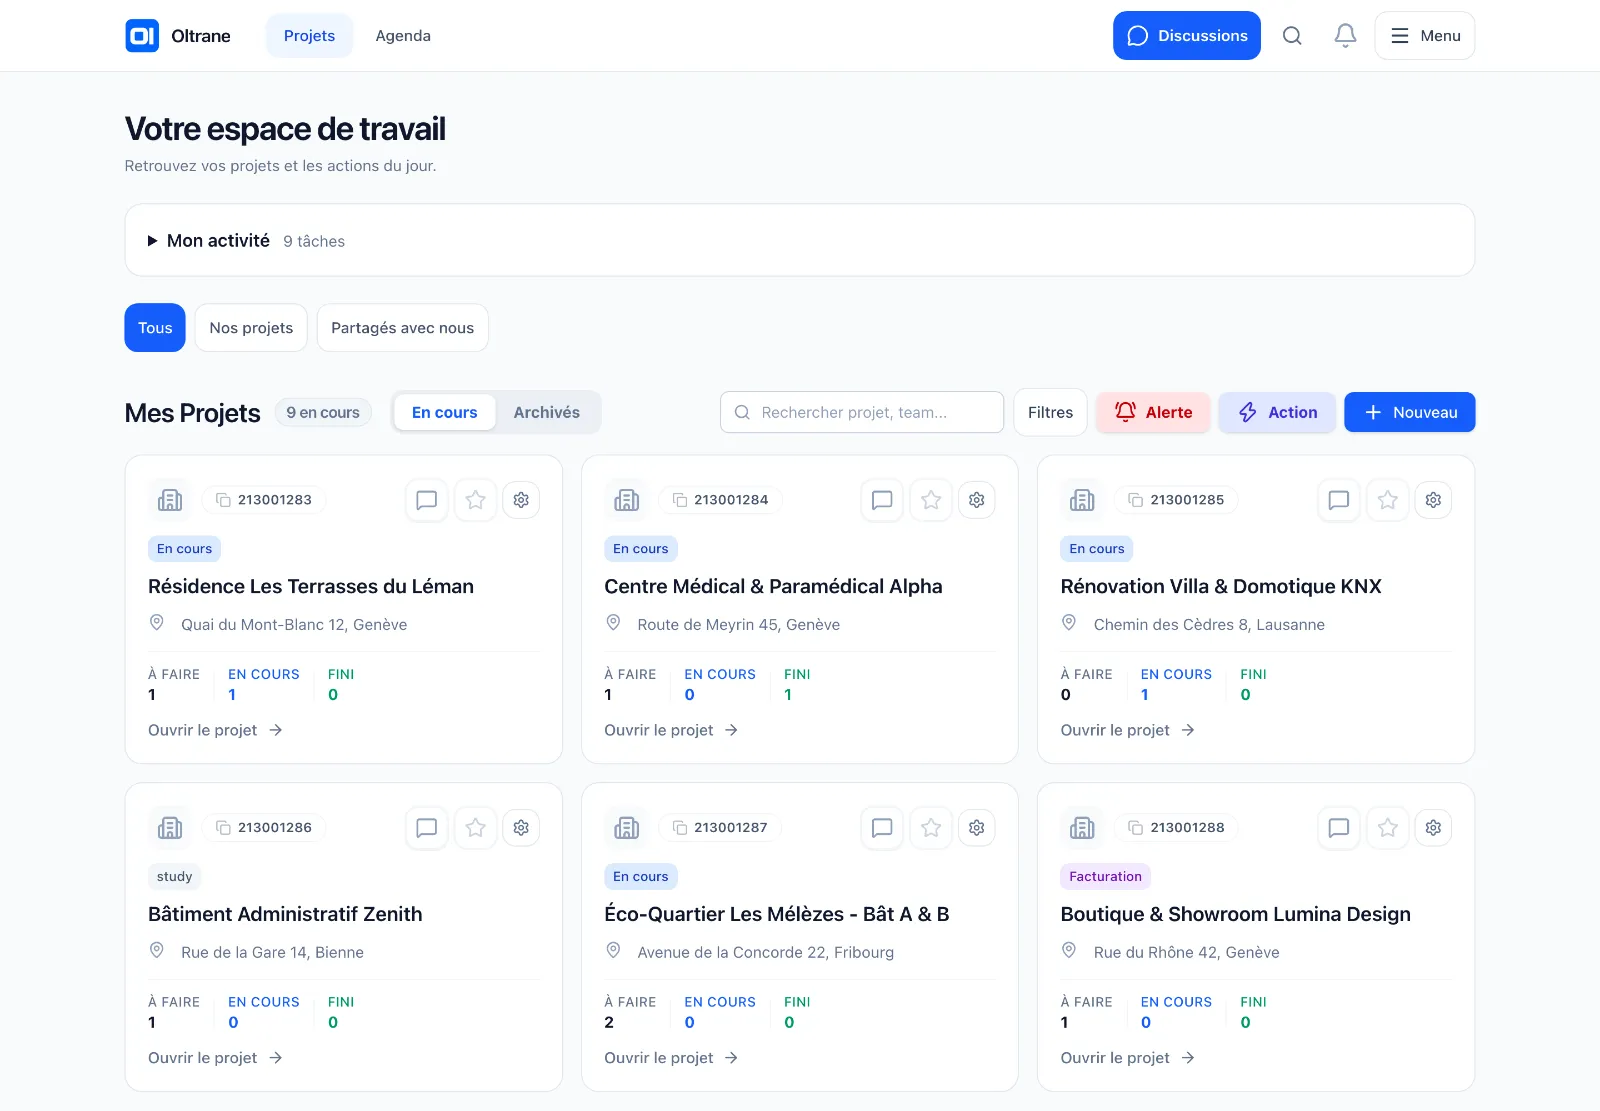Open settings gear for project 213001284
Viewport: 1600px width, 1111px height.
[977, 500]
